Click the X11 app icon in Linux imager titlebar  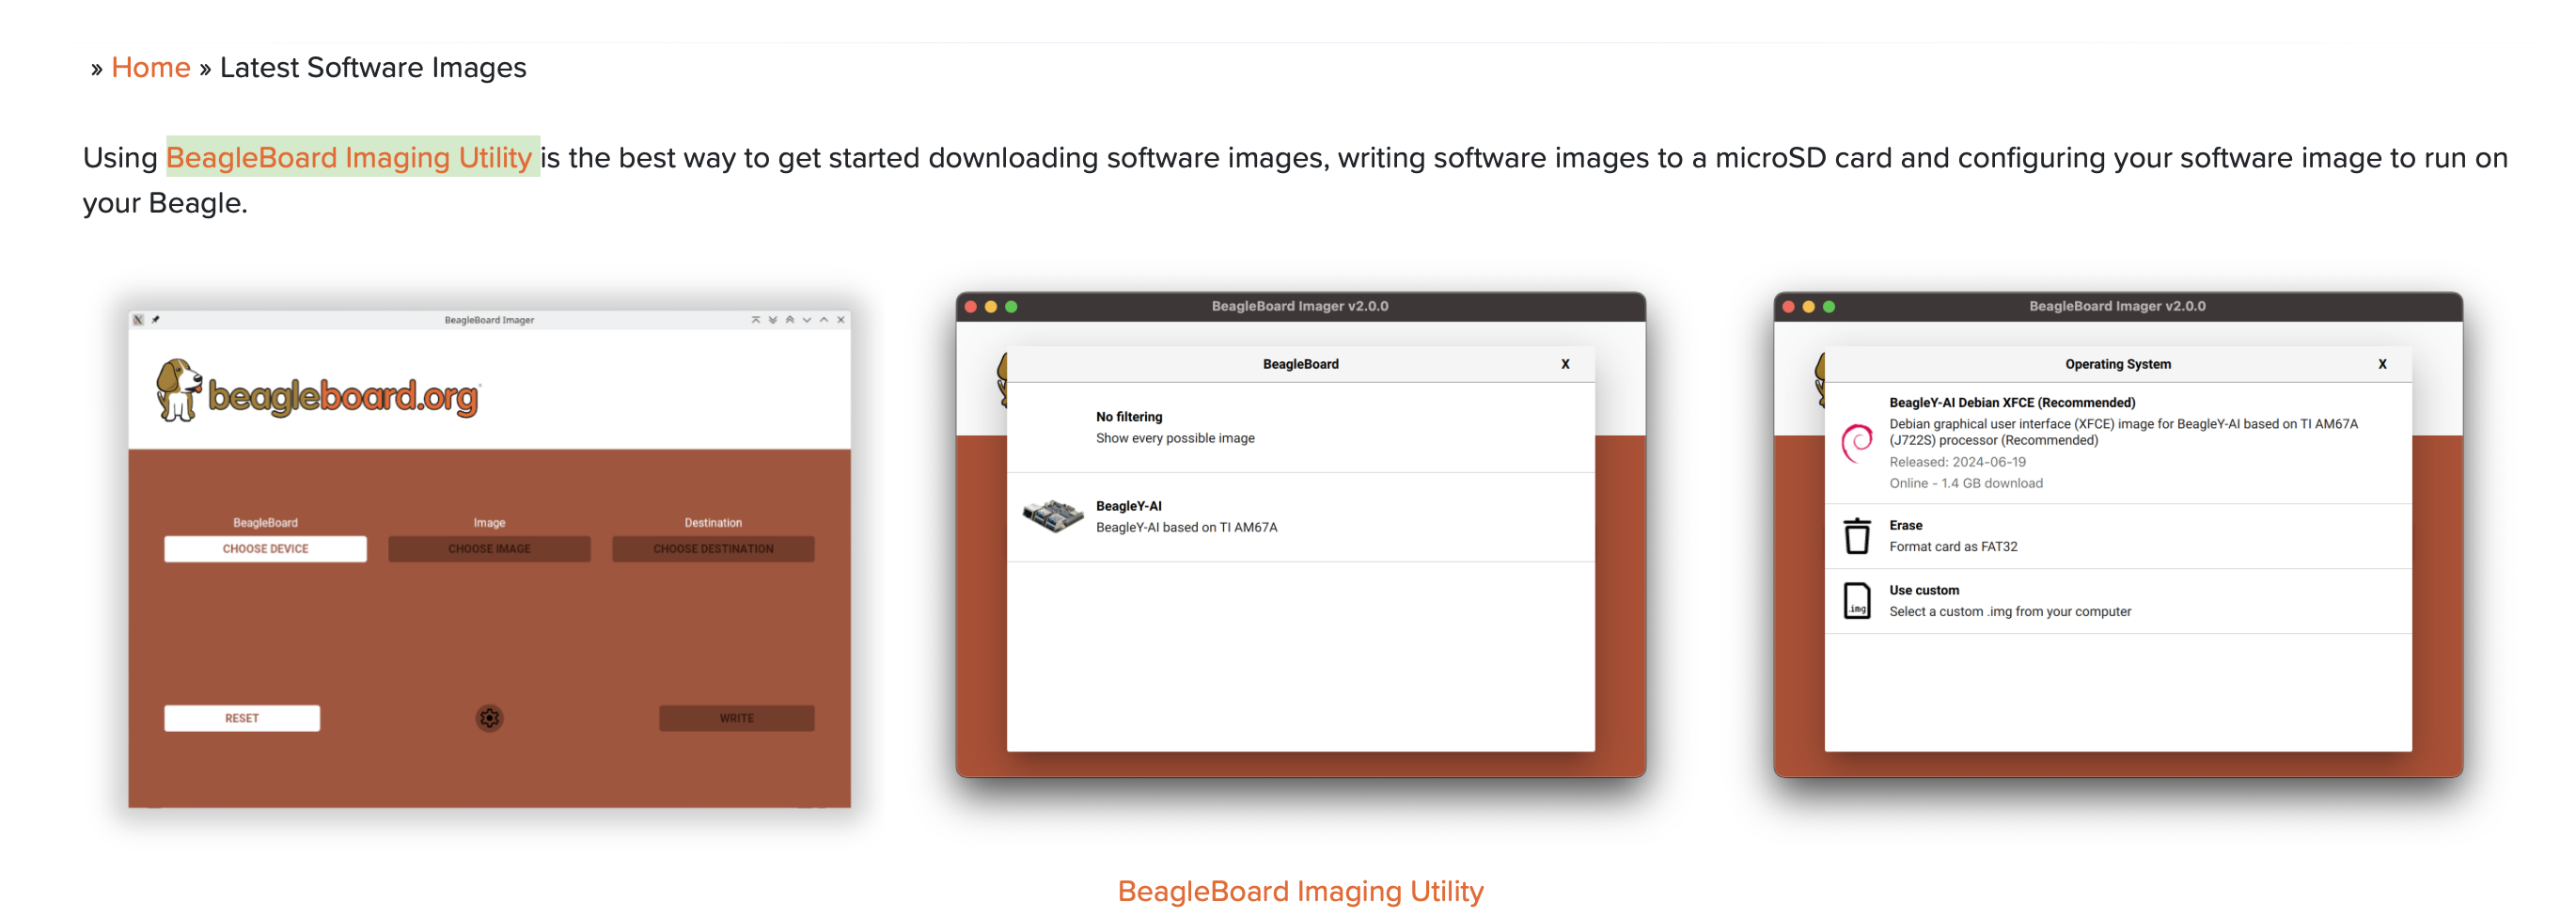[138, 320]
